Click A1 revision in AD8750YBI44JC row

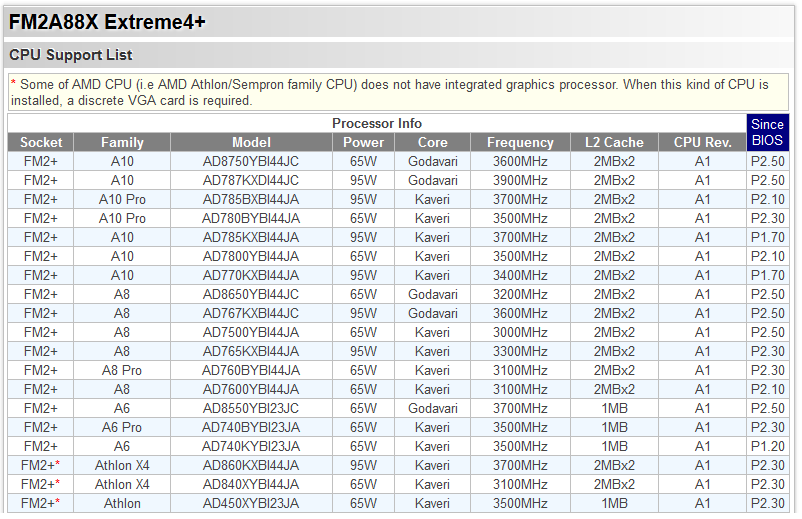[702, 162]
